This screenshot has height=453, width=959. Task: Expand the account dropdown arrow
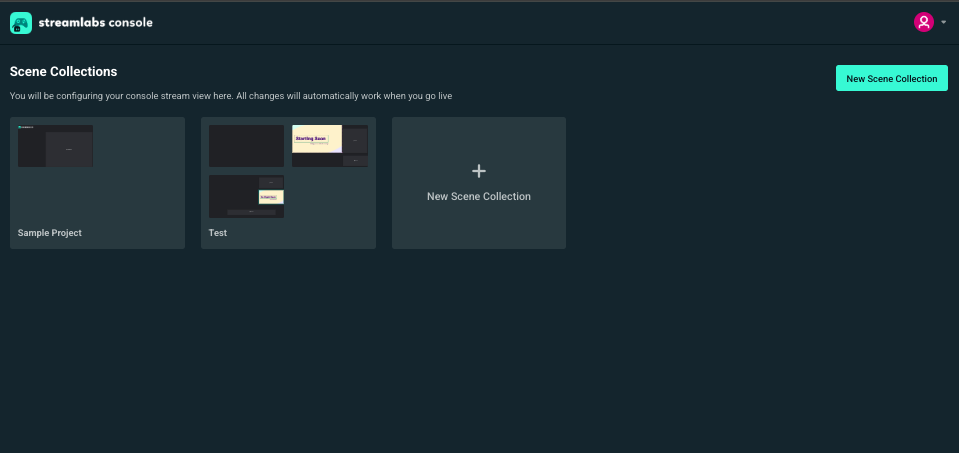tap(943, 22)
